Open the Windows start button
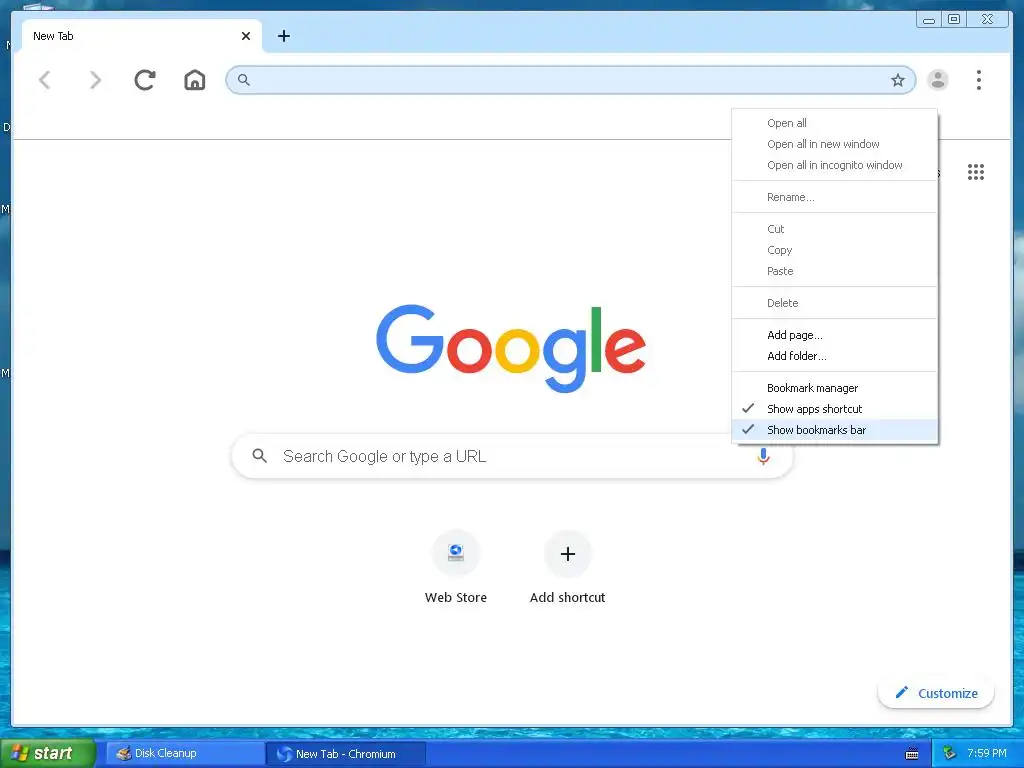The width and height of the screenshot is (1024, 768). pos(48,754)
